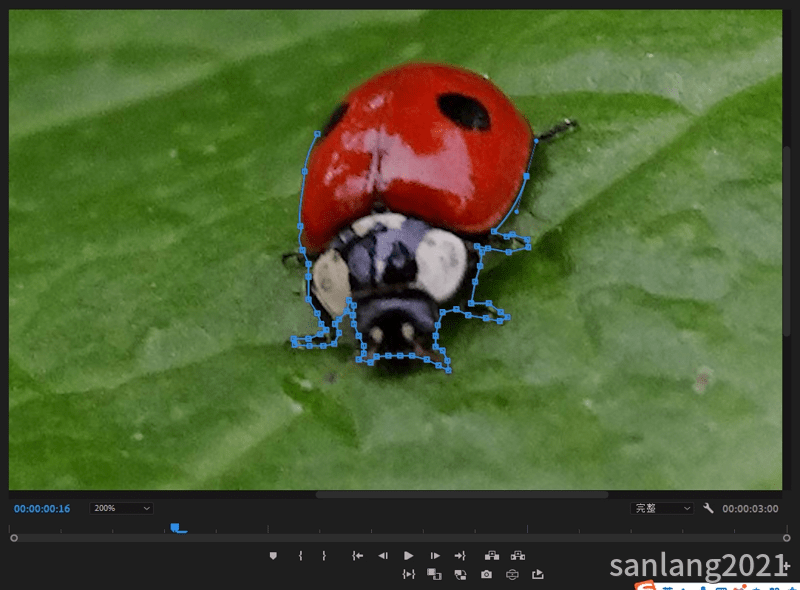Screen dimensions: 800x590
Task: Go to In point
Action: (x=357, y=556)
